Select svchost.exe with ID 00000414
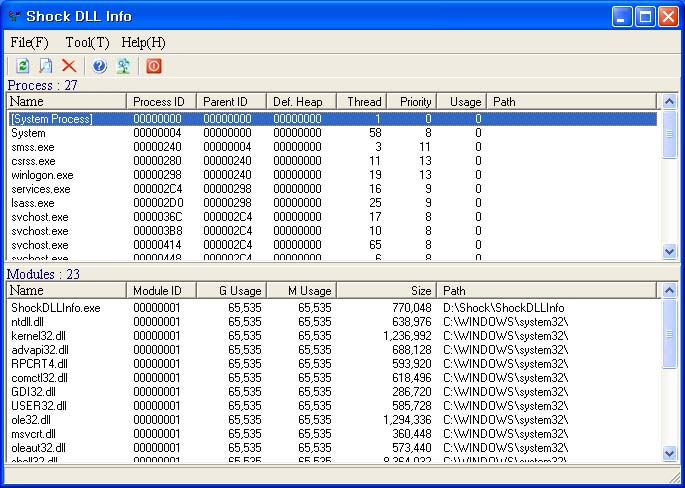 pyautogui.click(x=332, y=245)
